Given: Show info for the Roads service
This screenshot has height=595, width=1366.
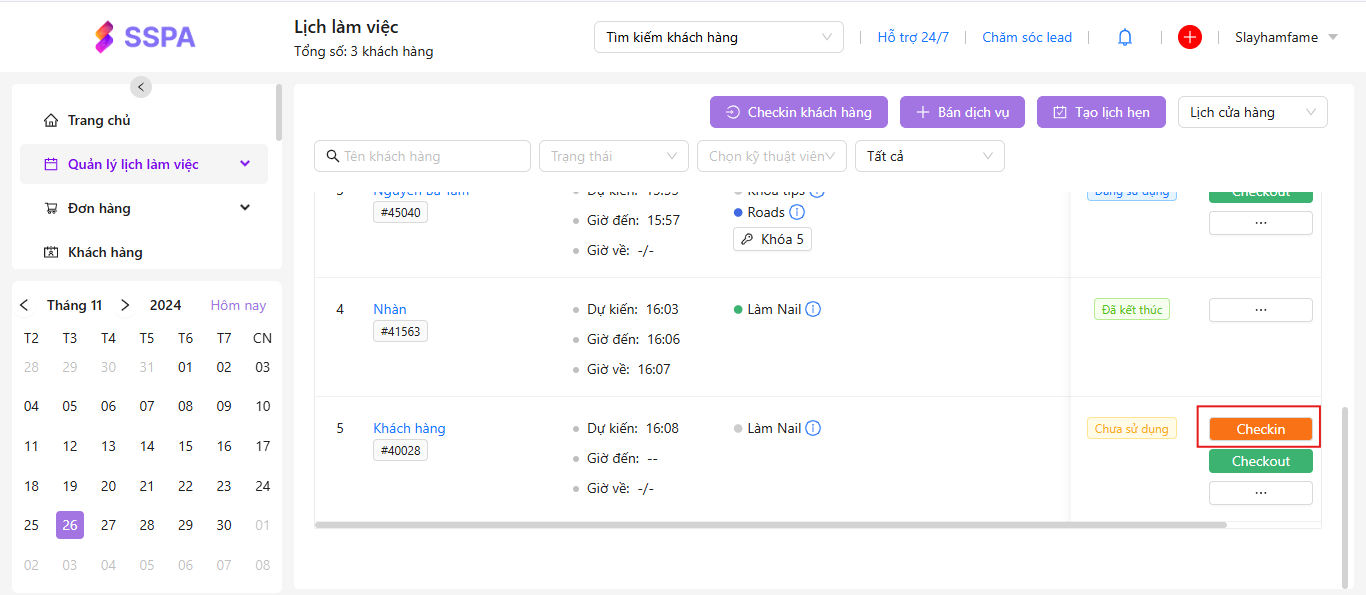Looking at the screenshot, I should 797,212.
